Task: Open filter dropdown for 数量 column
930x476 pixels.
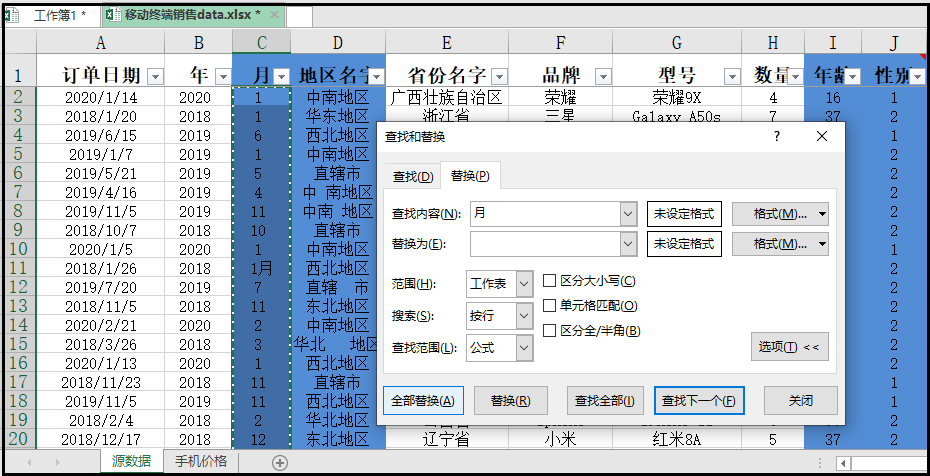Action: coord(795,76)
